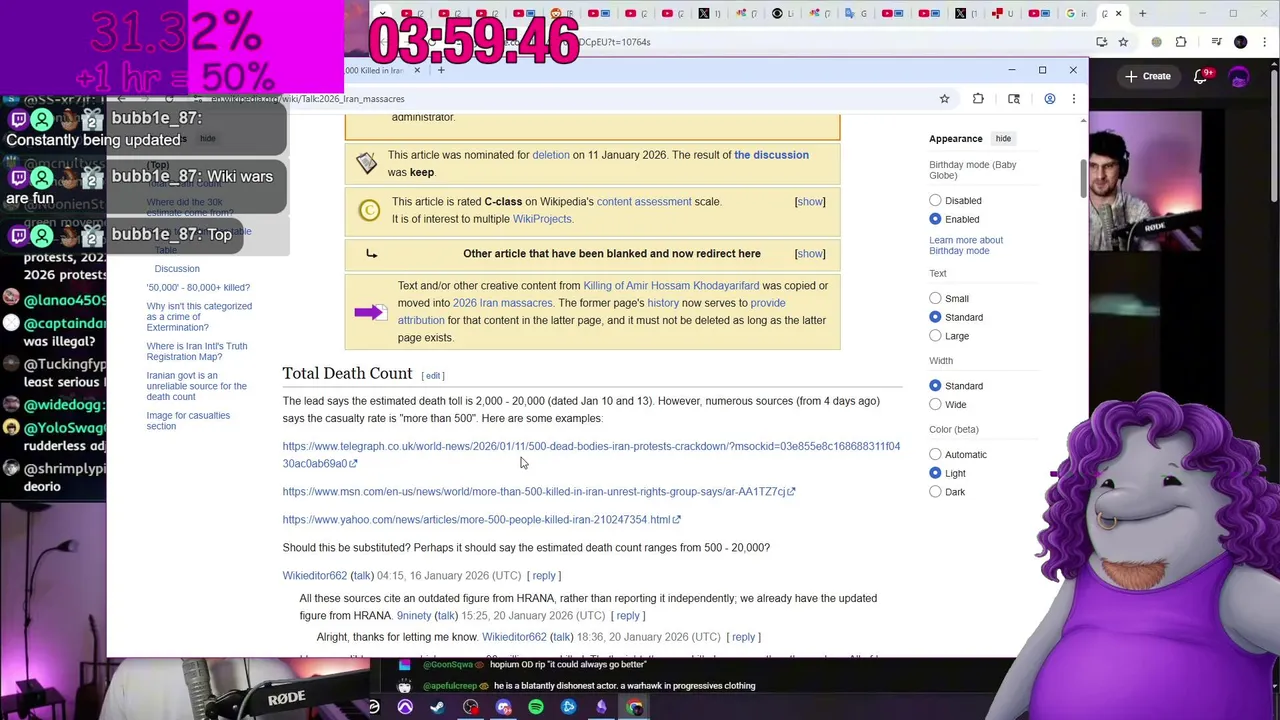Set page width to Wide
The height and width of the screenshot is (720, 1280).
point(935,405)
